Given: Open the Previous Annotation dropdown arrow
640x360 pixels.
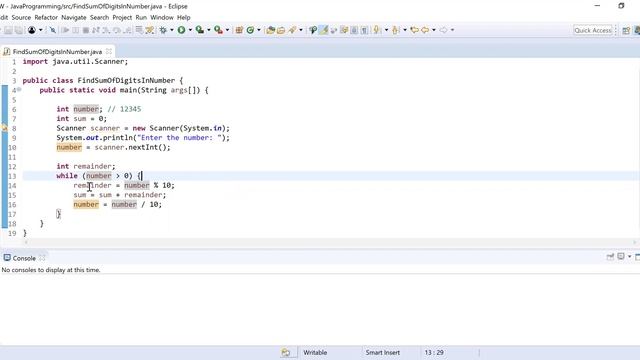Looking at the screenshot, I should (405, 30).
